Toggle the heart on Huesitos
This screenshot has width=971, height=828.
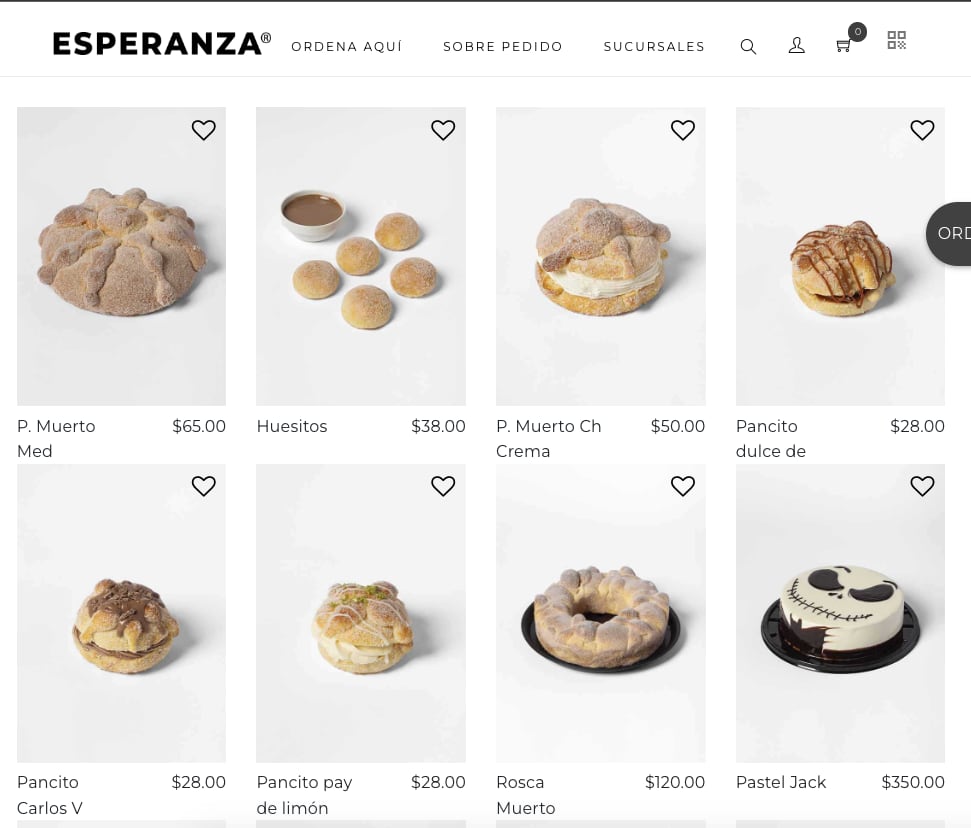click(x=443, y=130)
